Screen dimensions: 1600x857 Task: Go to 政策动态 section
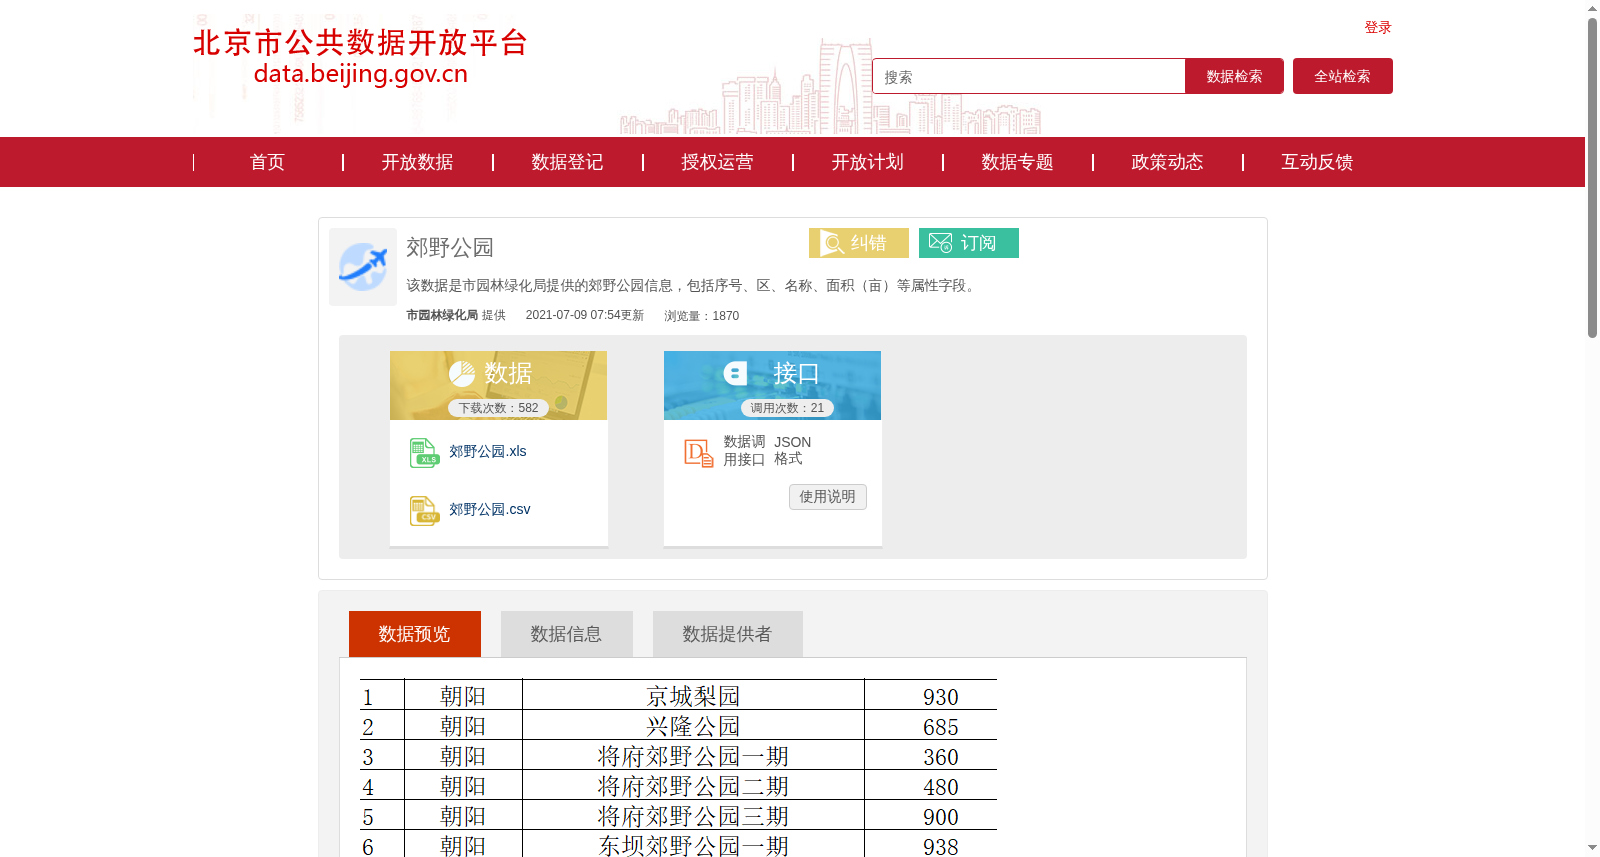tap(1167, 162)
